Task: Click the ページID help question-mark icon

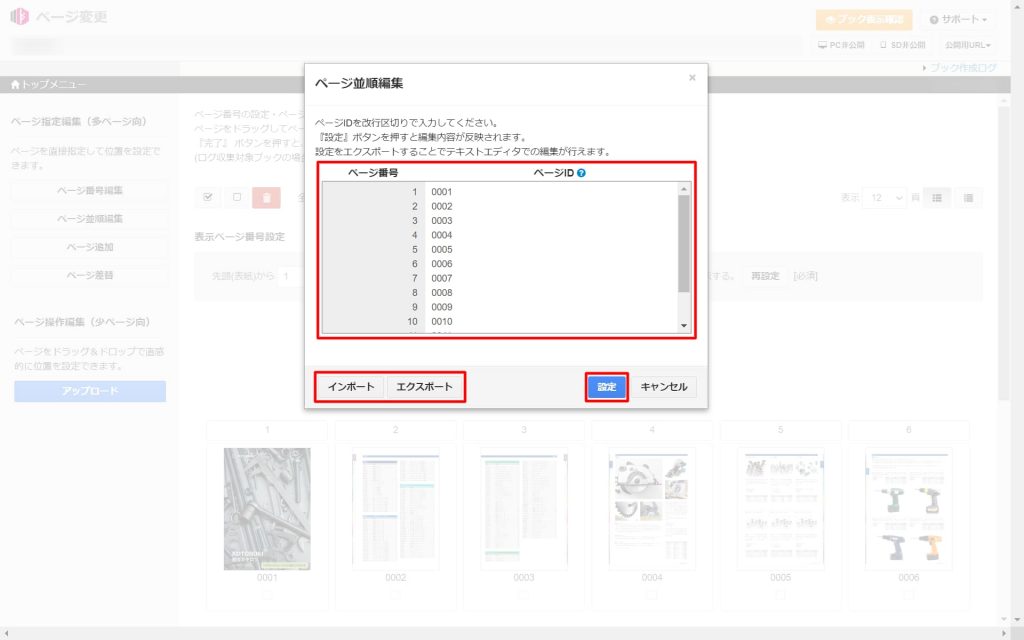Action: 581,173
